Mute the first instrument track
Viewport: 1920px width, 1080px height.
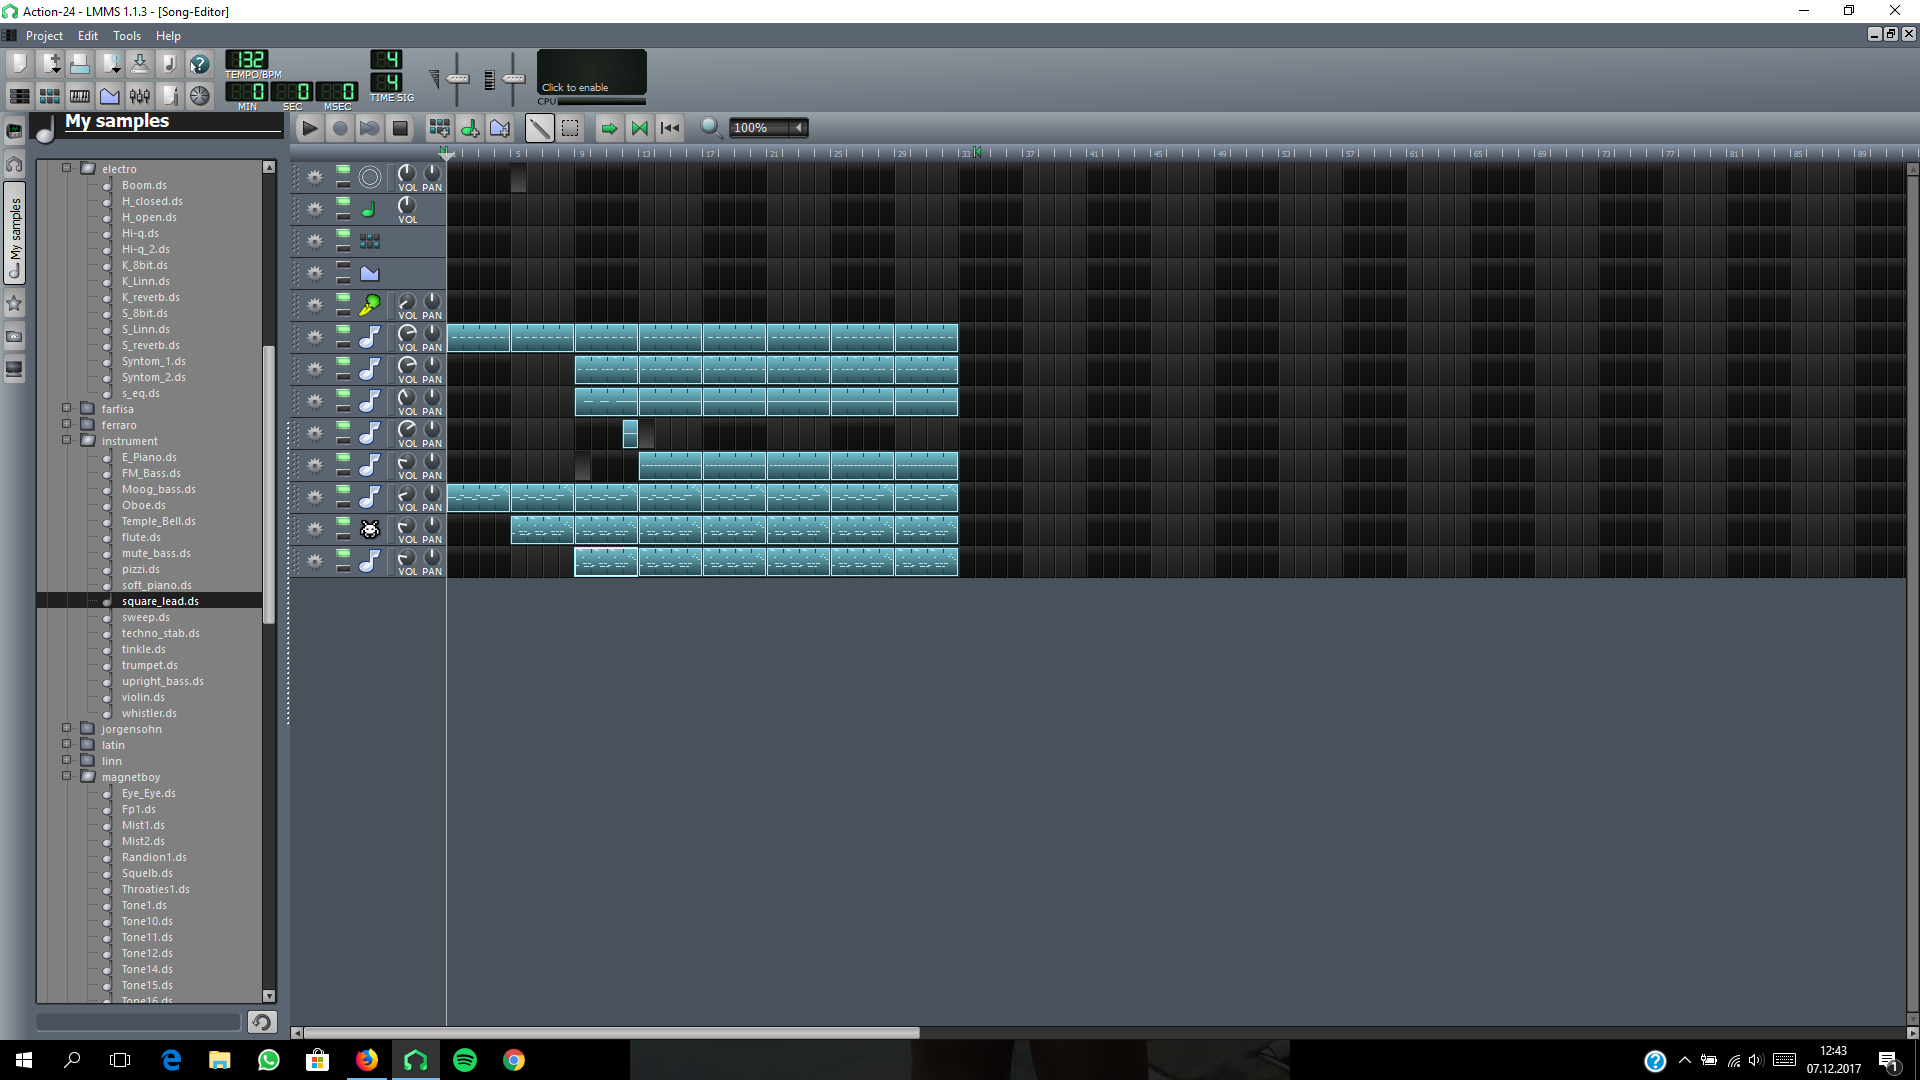click(343, 170)
